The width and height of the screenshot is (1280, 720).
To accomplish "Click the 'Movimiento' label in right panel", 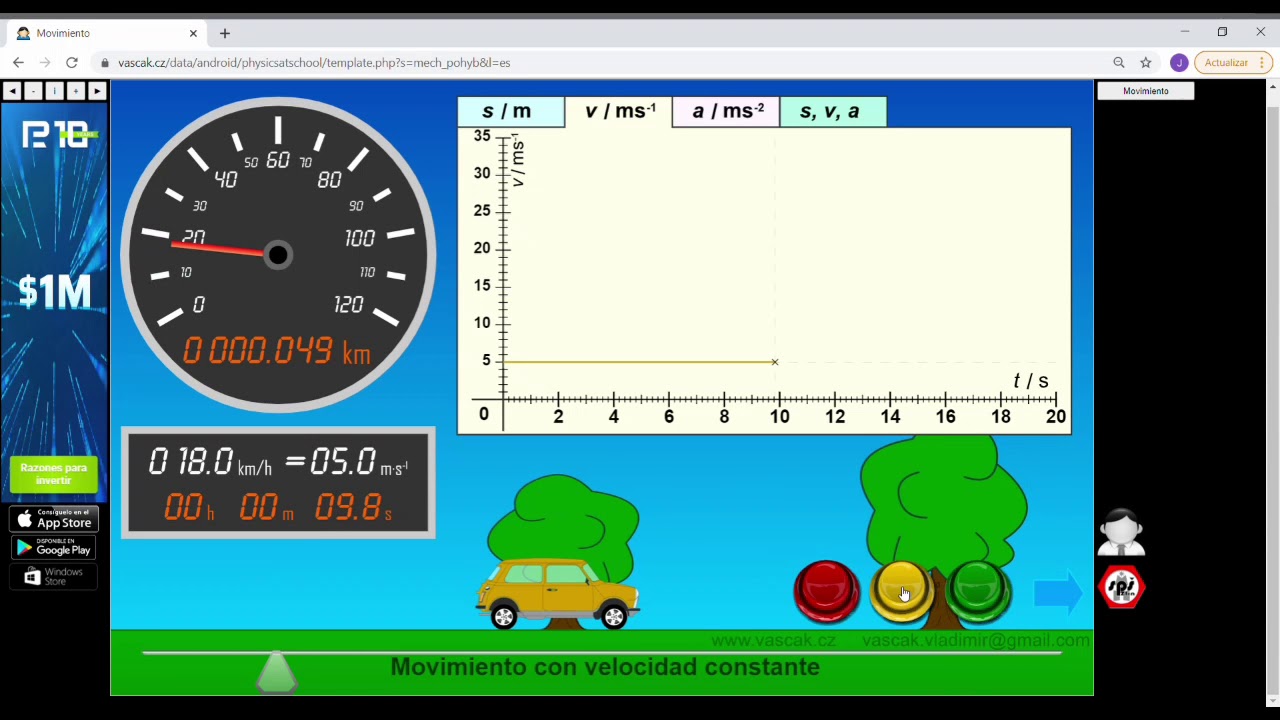I will point(1146,91).
